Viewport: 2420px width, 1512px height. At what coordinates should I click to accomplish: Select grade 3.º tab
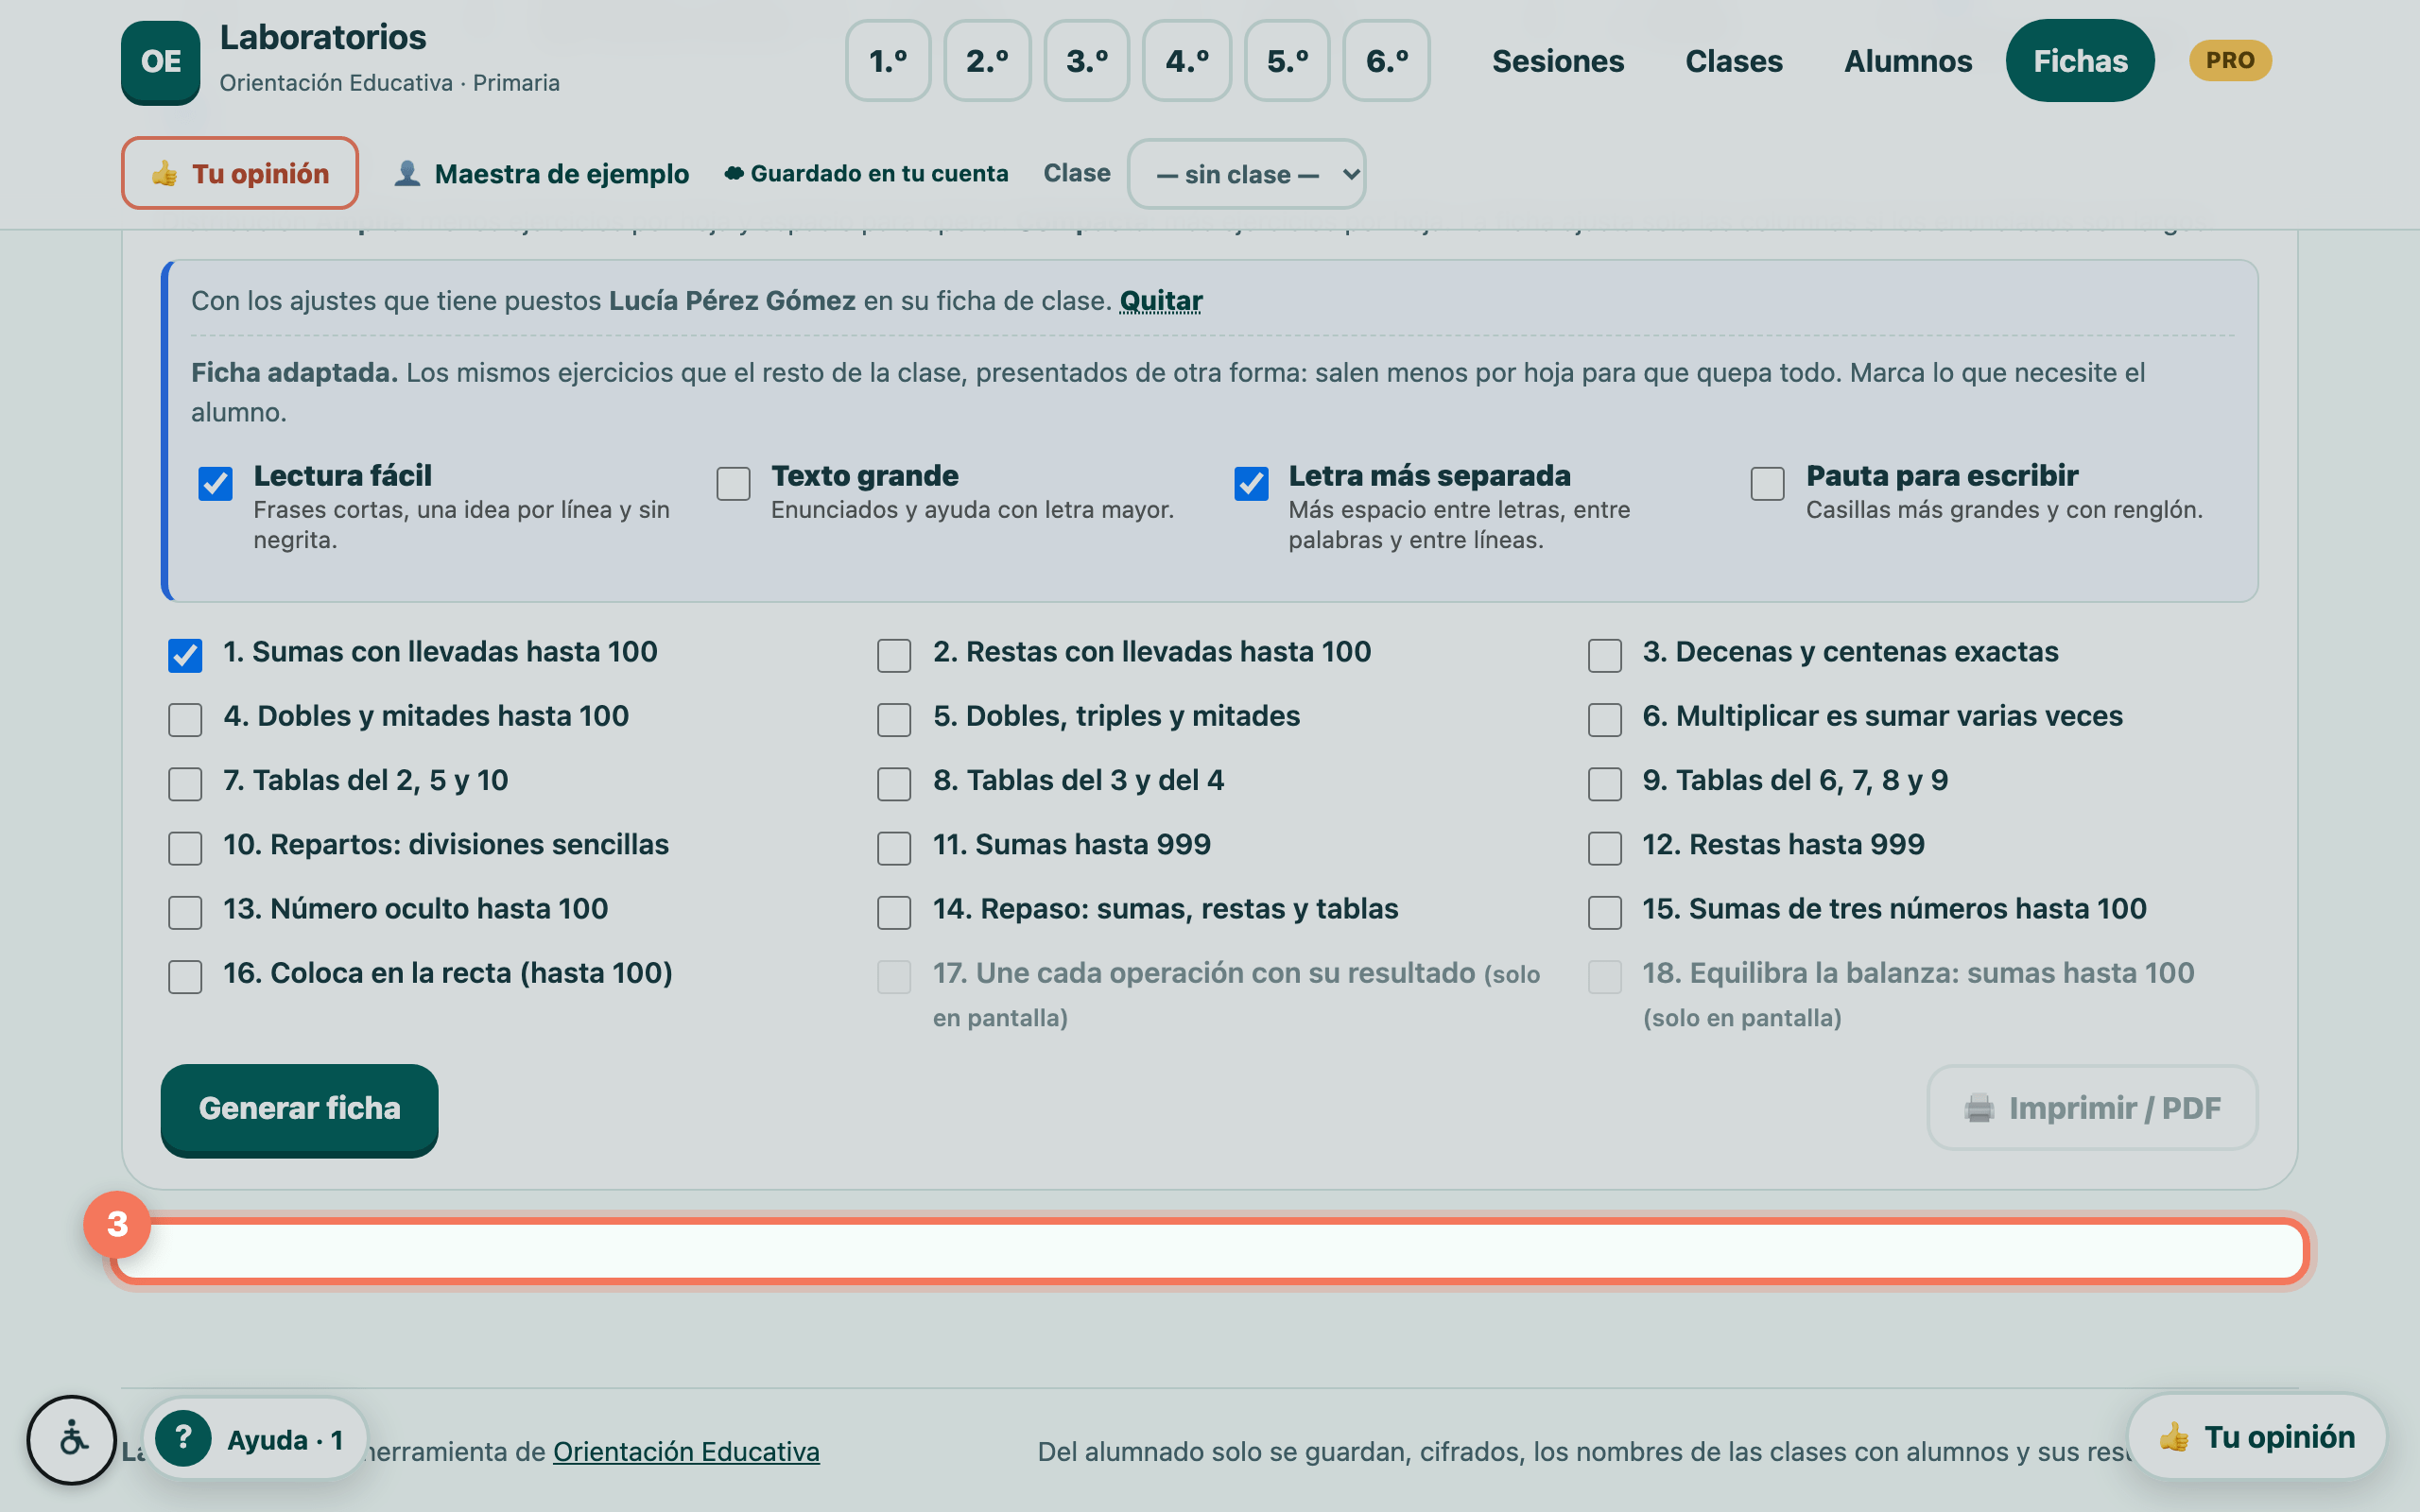pos(1087,61)
